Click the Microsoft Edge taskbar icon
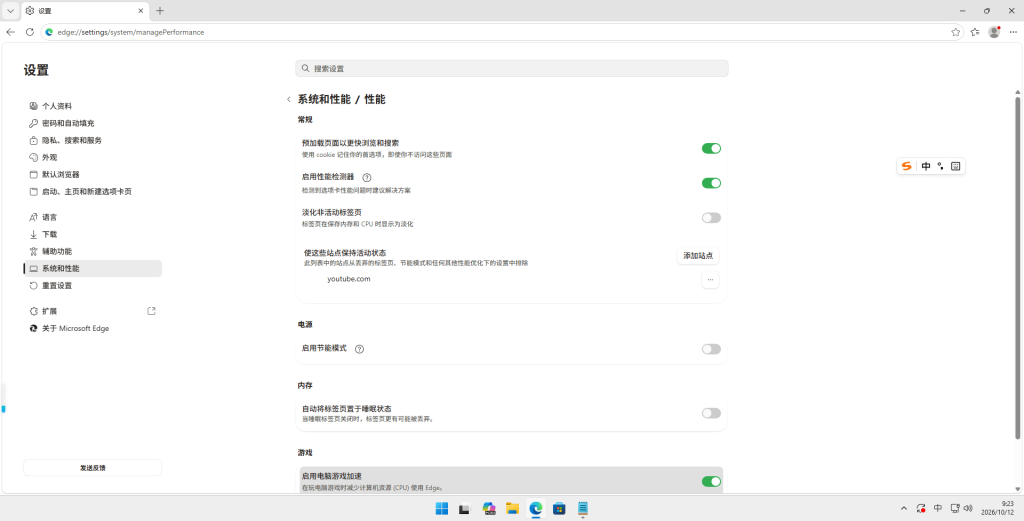 pyautogui.click(x=536, y=509)
